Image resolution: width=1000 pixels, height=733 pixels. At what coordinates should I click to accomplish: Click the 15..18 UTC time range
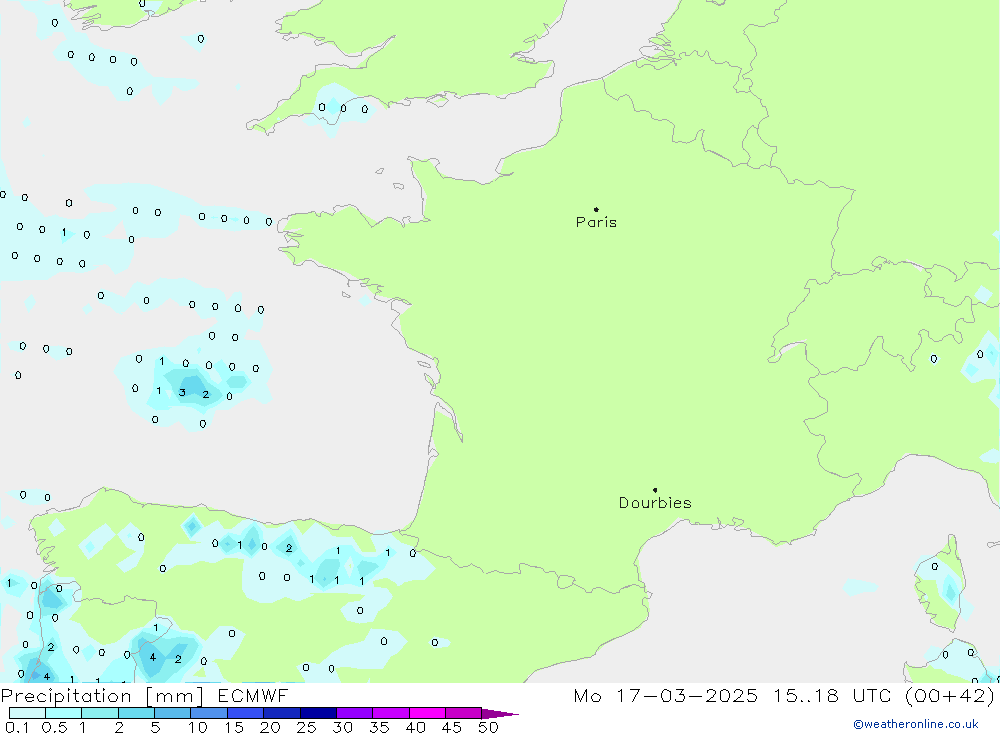[x=832, y=696]
